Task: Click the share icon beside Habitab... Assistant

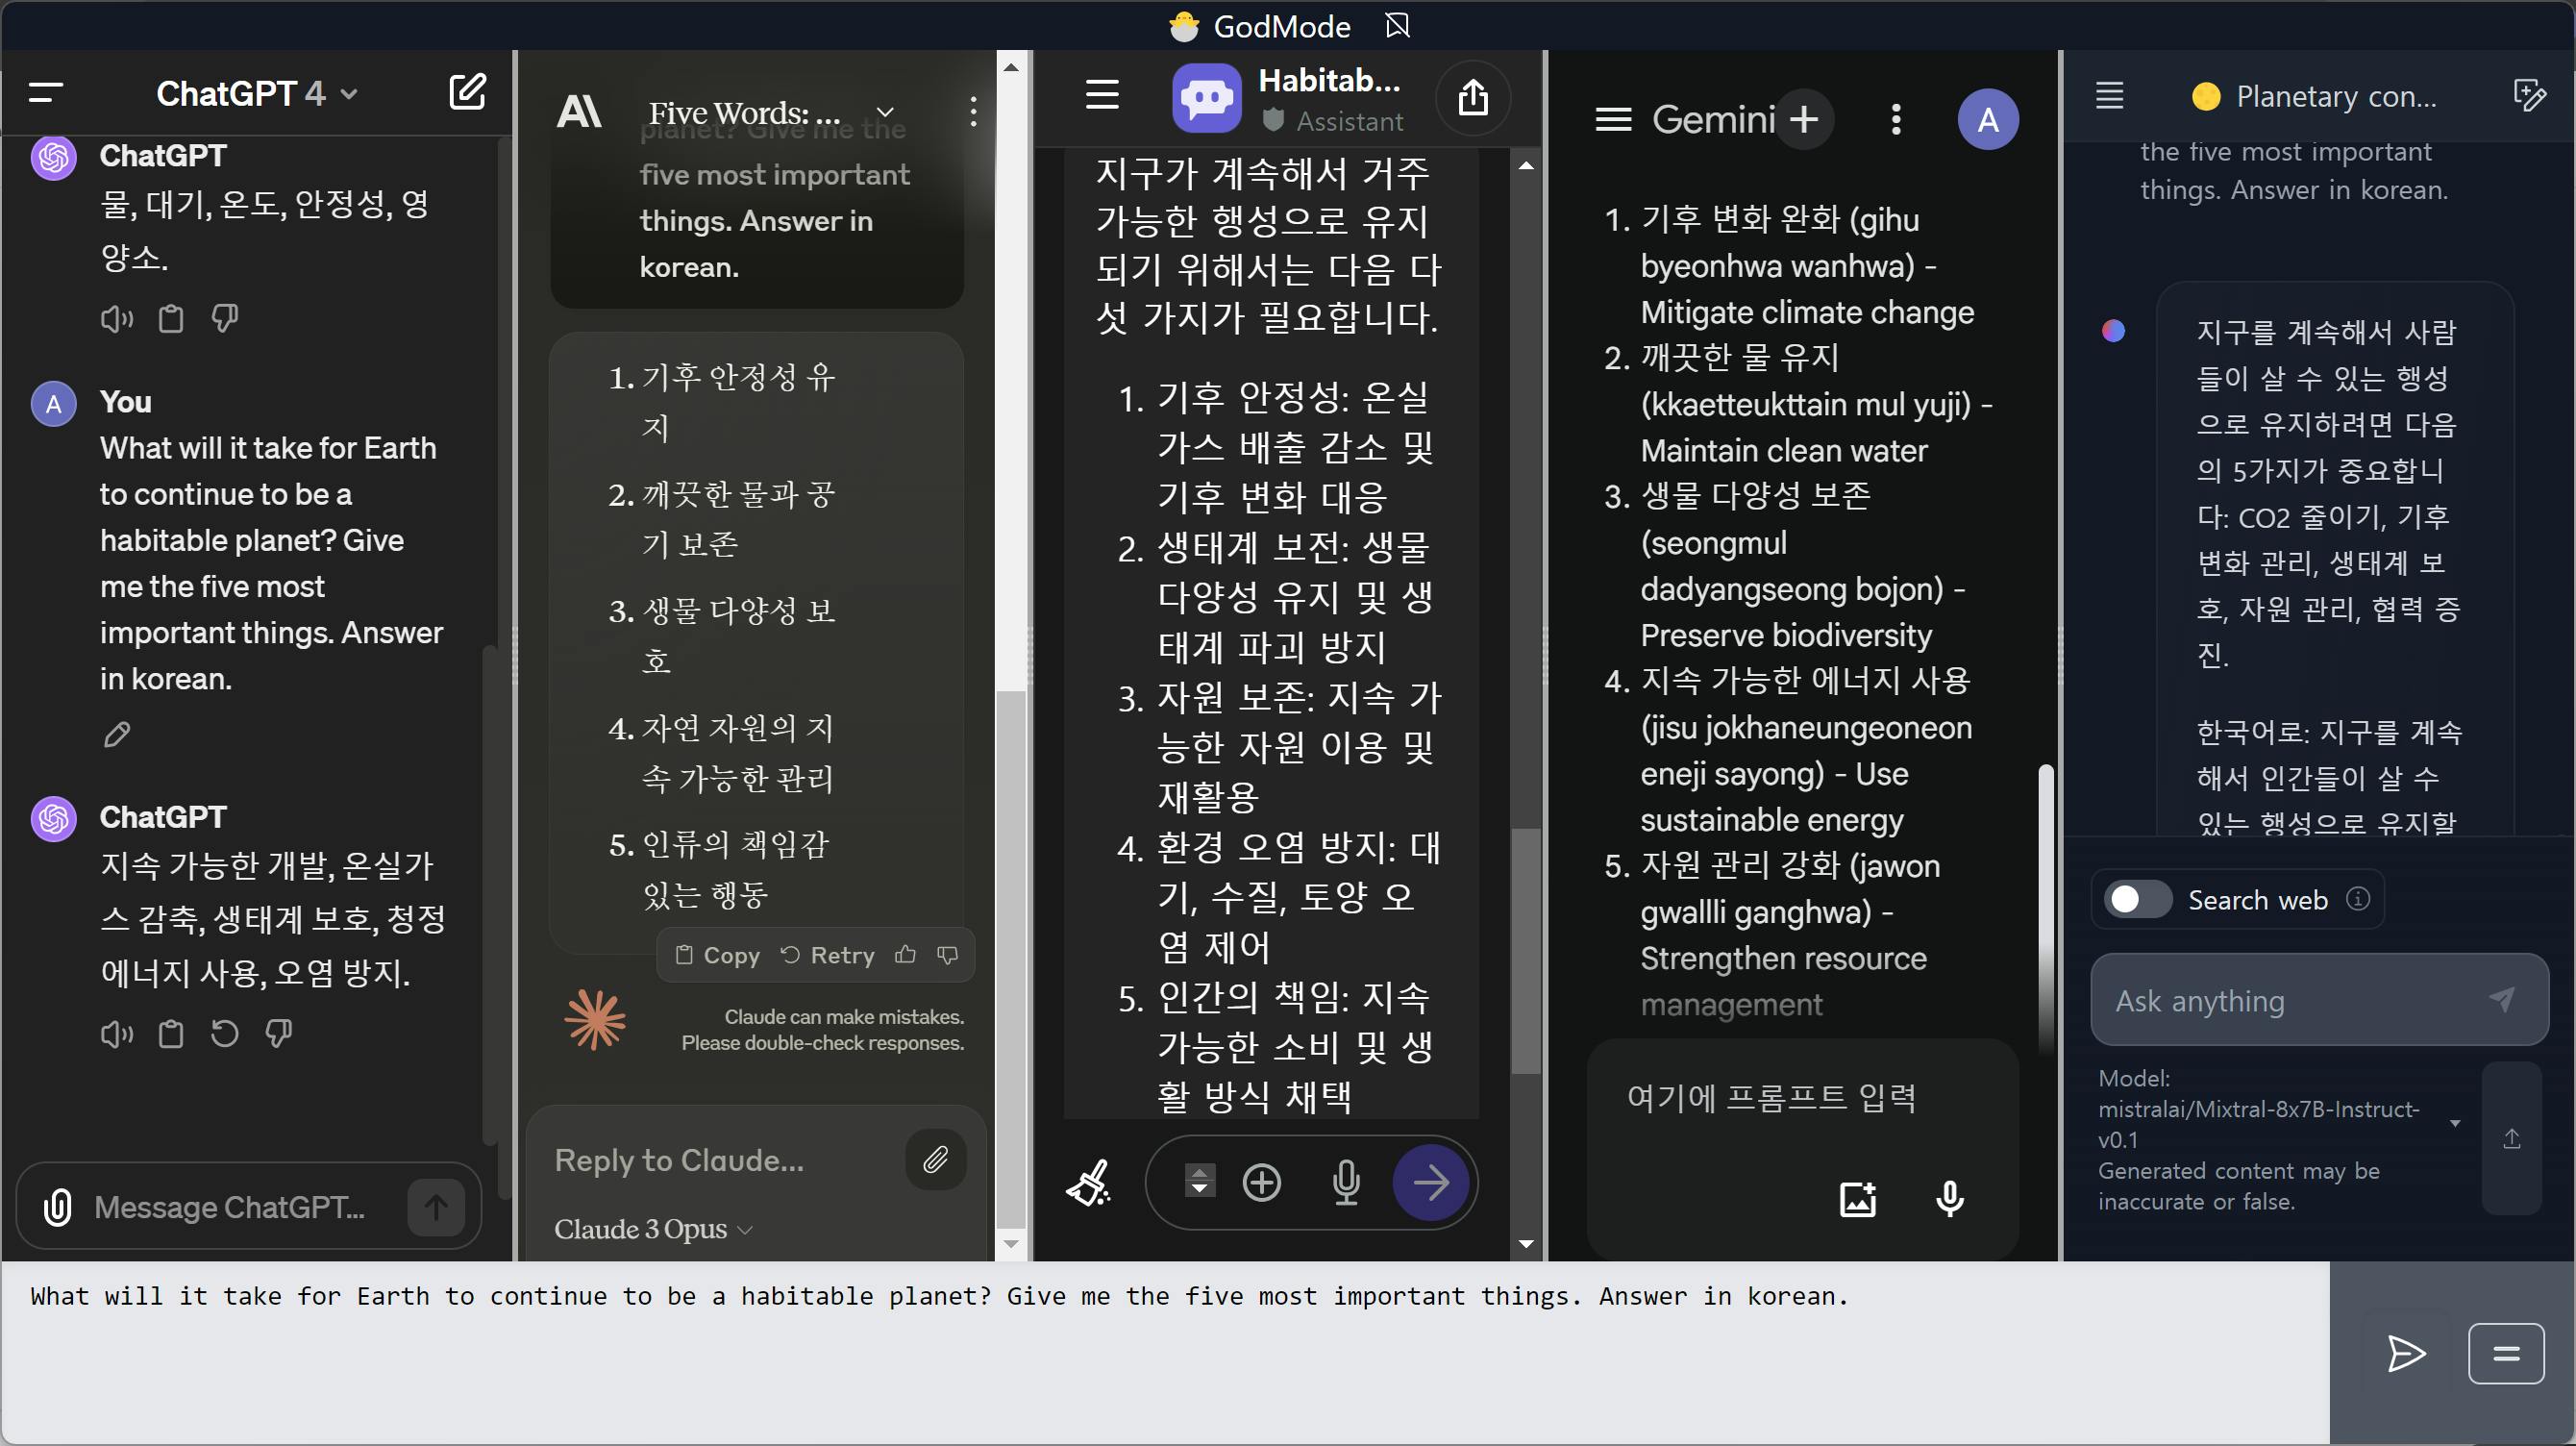Action: tap(1472, 98)
